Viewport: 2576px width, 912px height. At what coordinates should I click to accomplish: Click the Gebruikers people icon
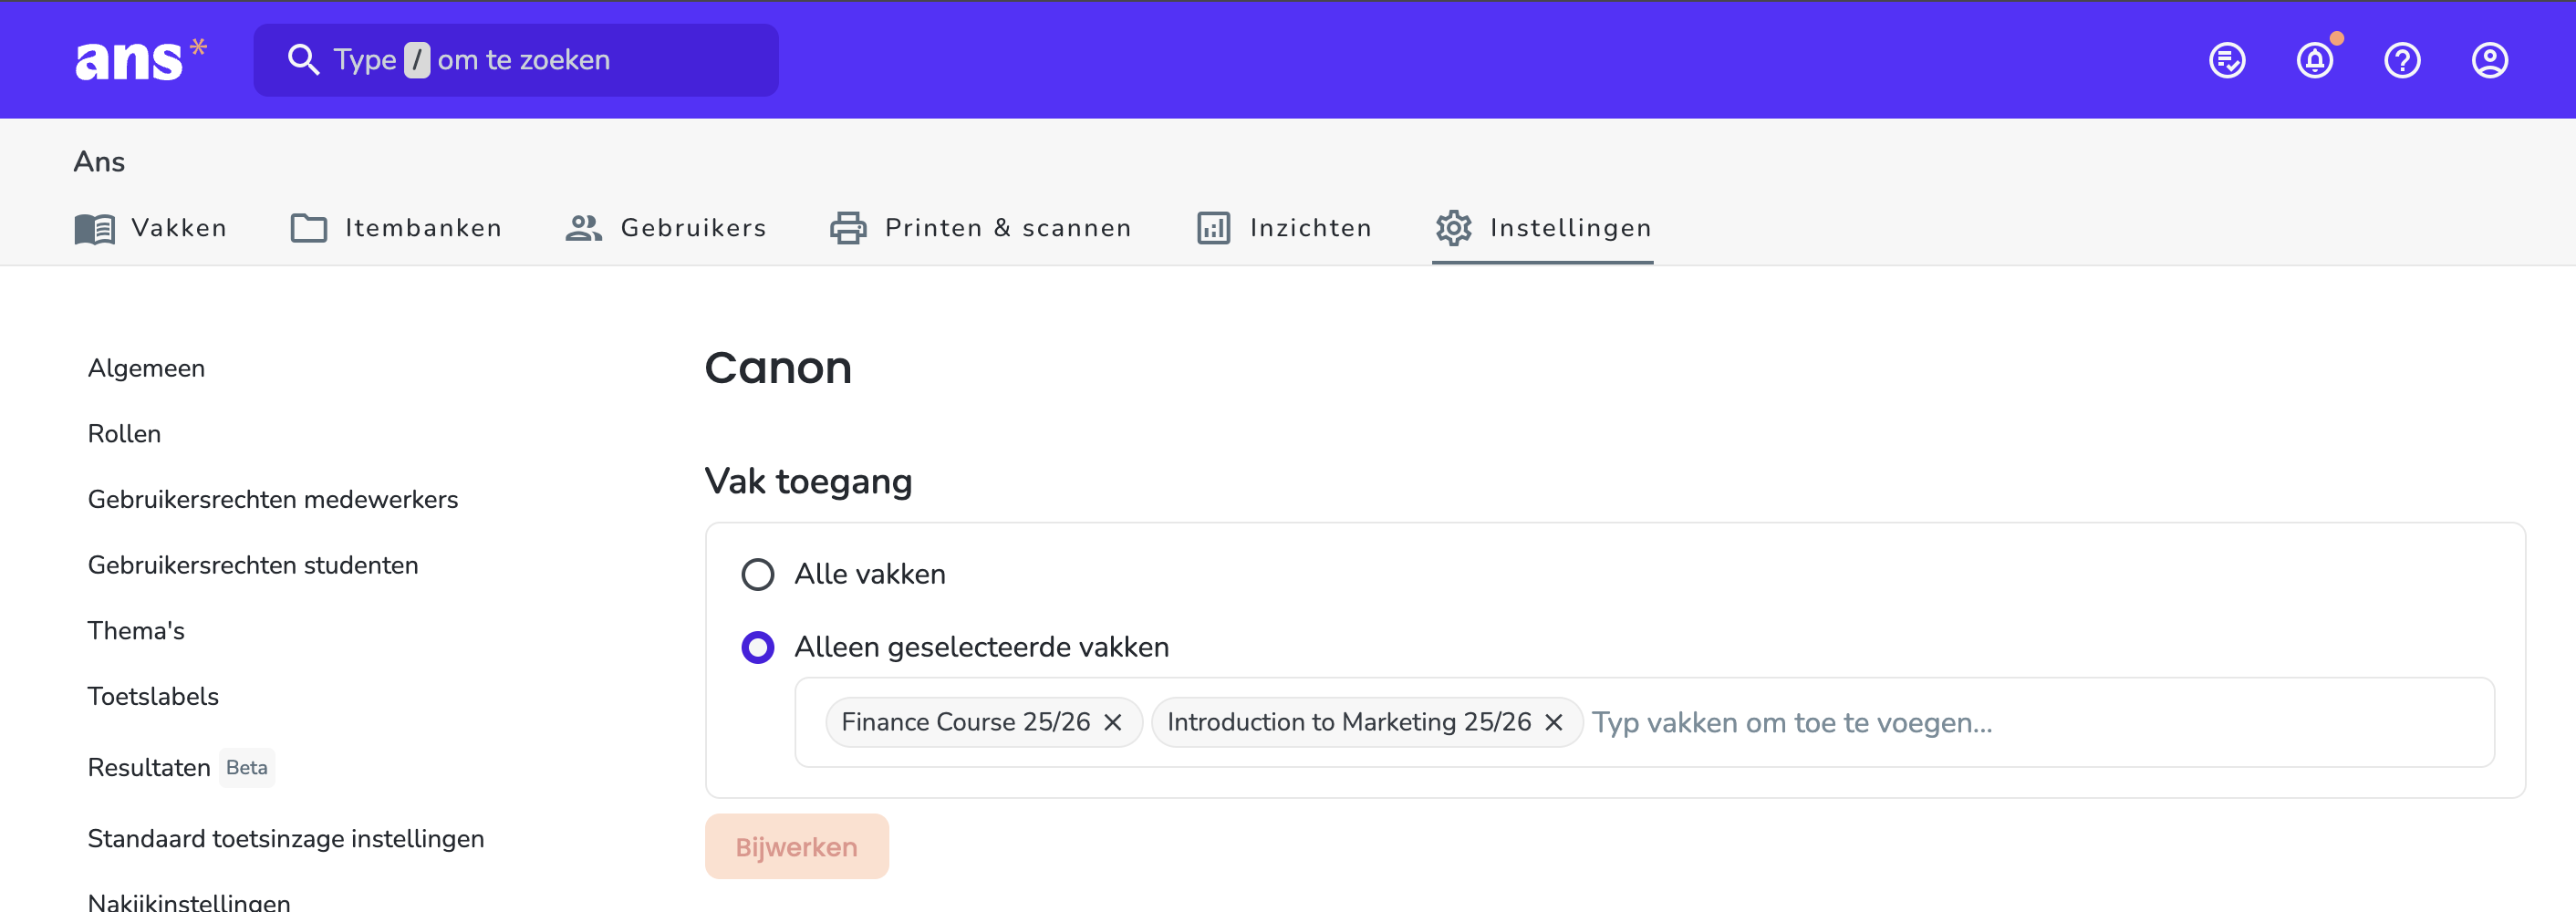click(584, 229)
